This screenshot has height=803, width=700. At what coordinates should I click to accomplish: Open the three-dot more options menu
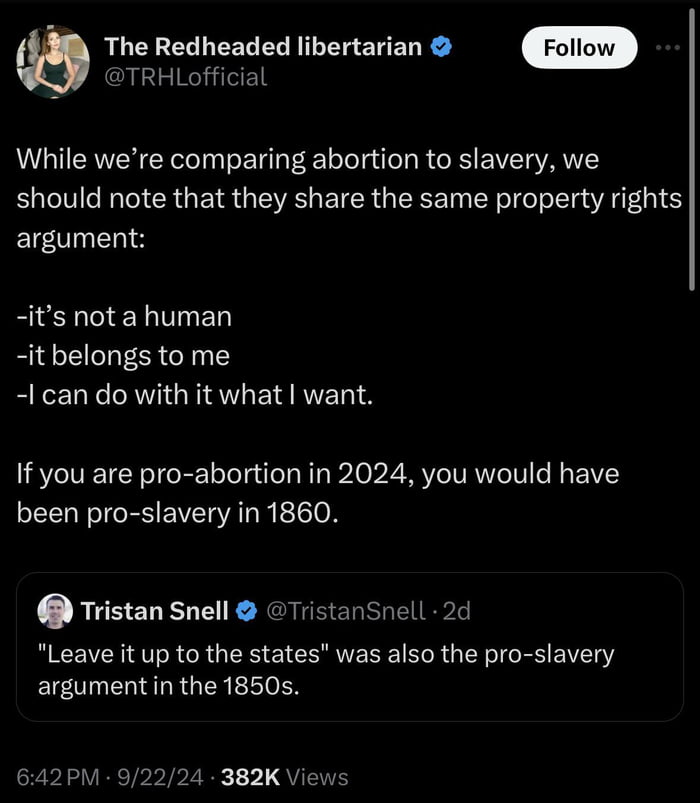click(x=664, y=47)
